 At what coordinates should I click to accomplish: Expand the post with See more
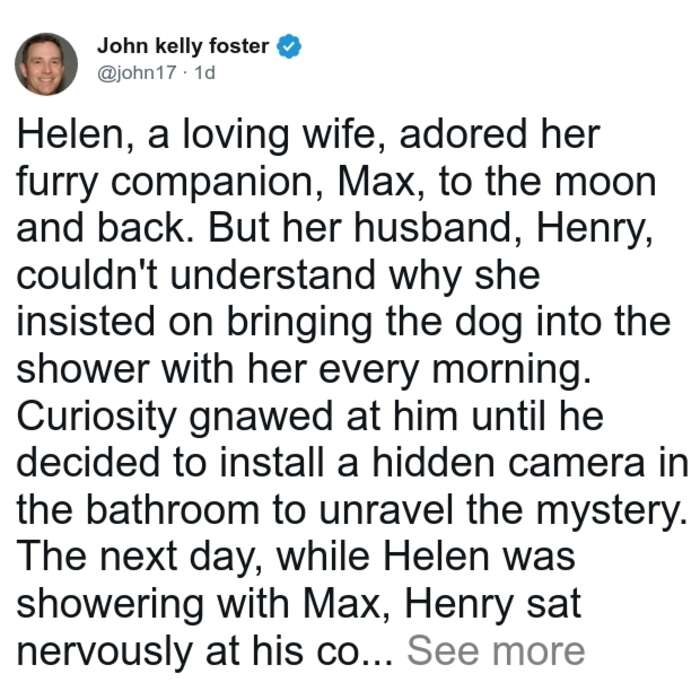(496, 651)
